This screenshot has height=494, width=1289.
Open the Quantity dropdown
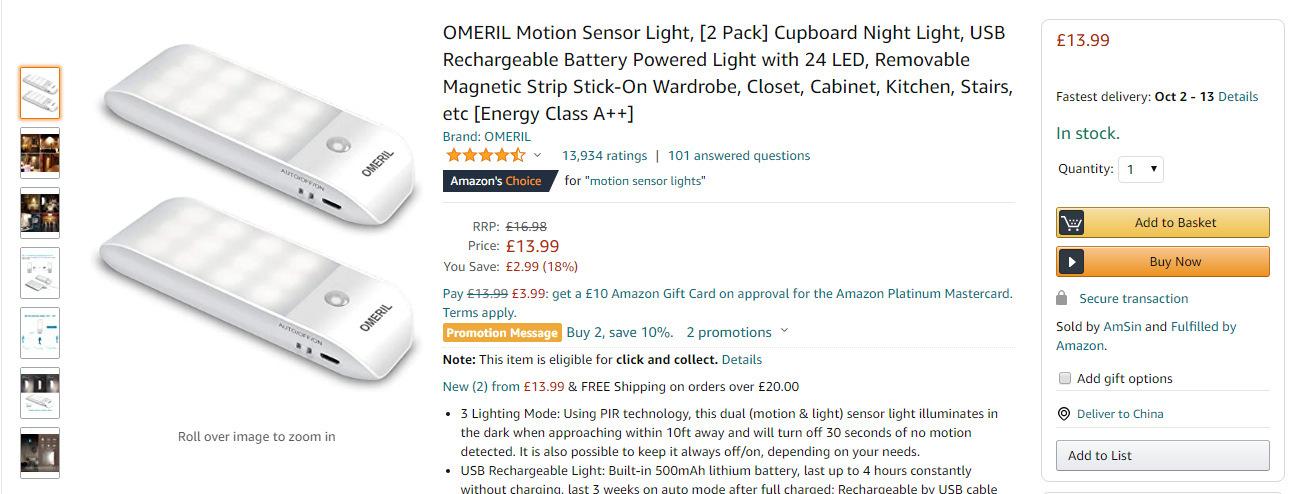(x=1141, y=169)
